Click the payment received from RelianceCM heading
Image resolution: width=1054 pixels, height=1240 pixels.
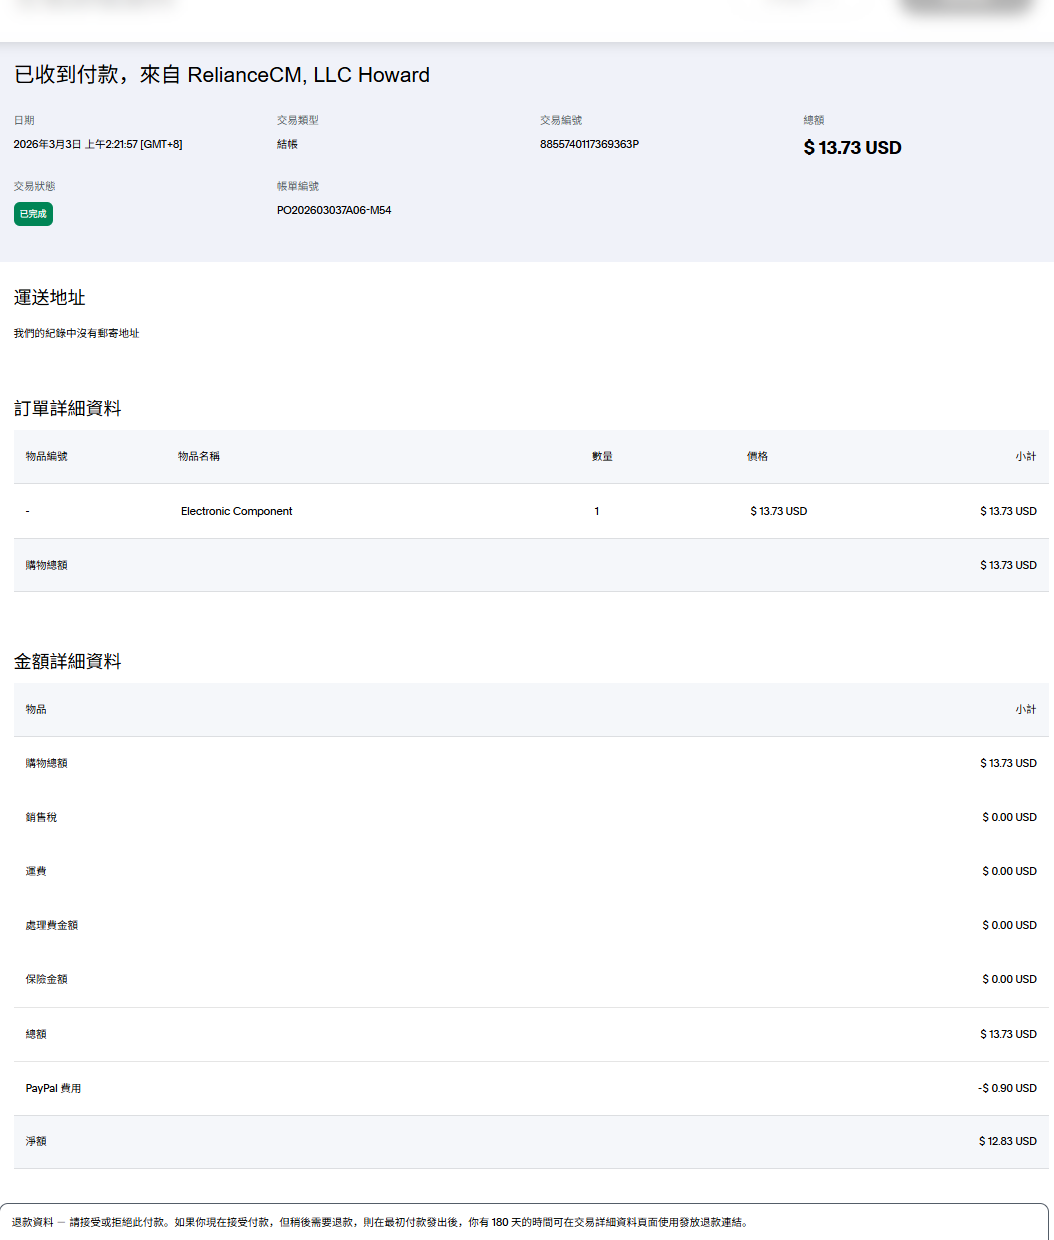(222, 75)
